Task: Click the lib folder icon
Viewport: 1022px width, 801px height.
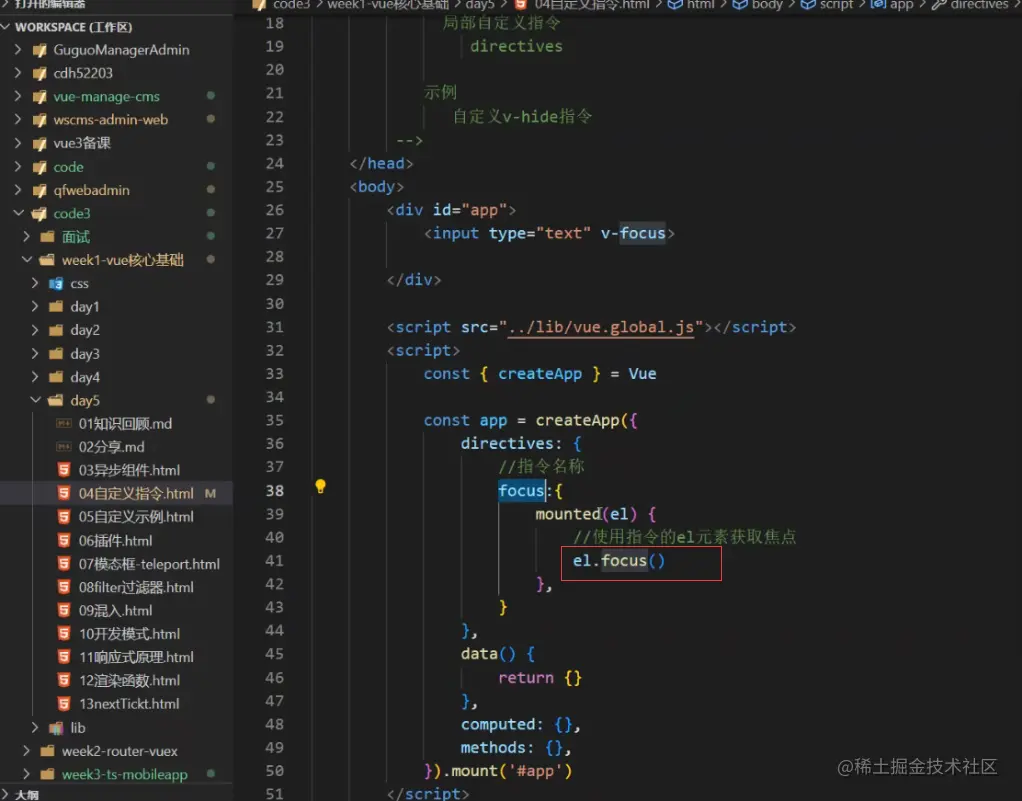Action: 56,727
